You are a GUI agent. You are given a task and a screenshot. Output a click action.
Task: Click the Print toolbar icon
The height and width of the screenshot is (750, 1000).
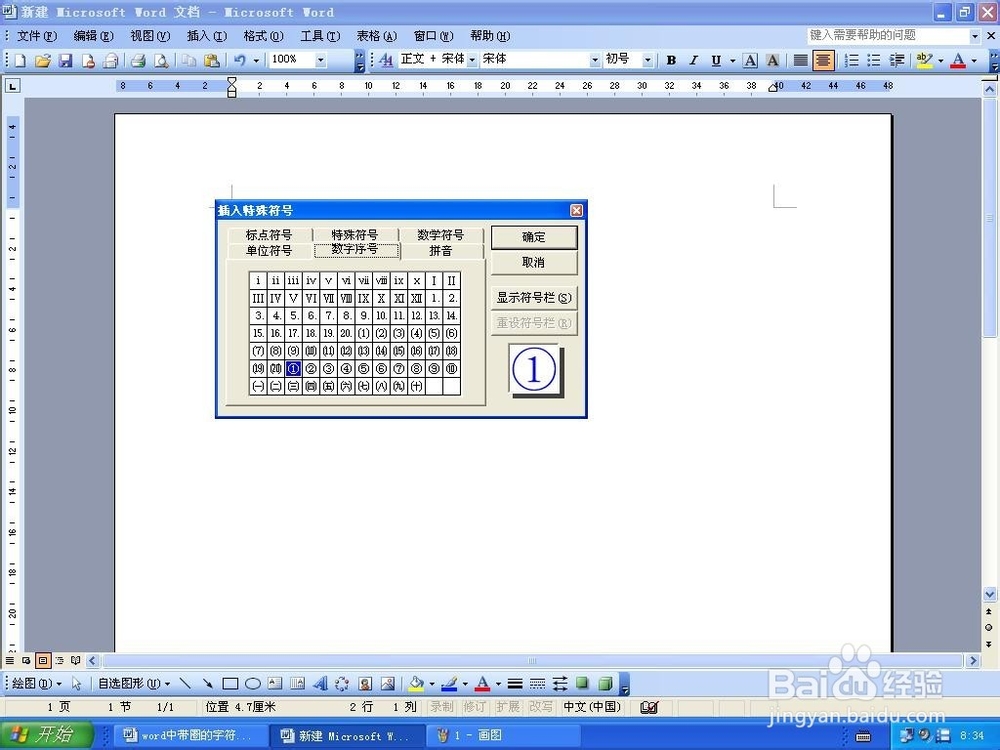coord(138,61)
